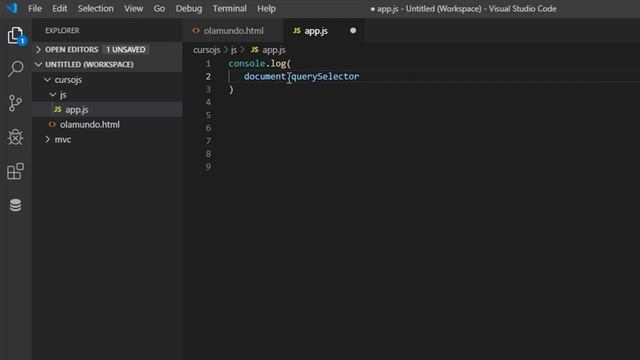Open the Debug view bug icon

click(16, 137)
